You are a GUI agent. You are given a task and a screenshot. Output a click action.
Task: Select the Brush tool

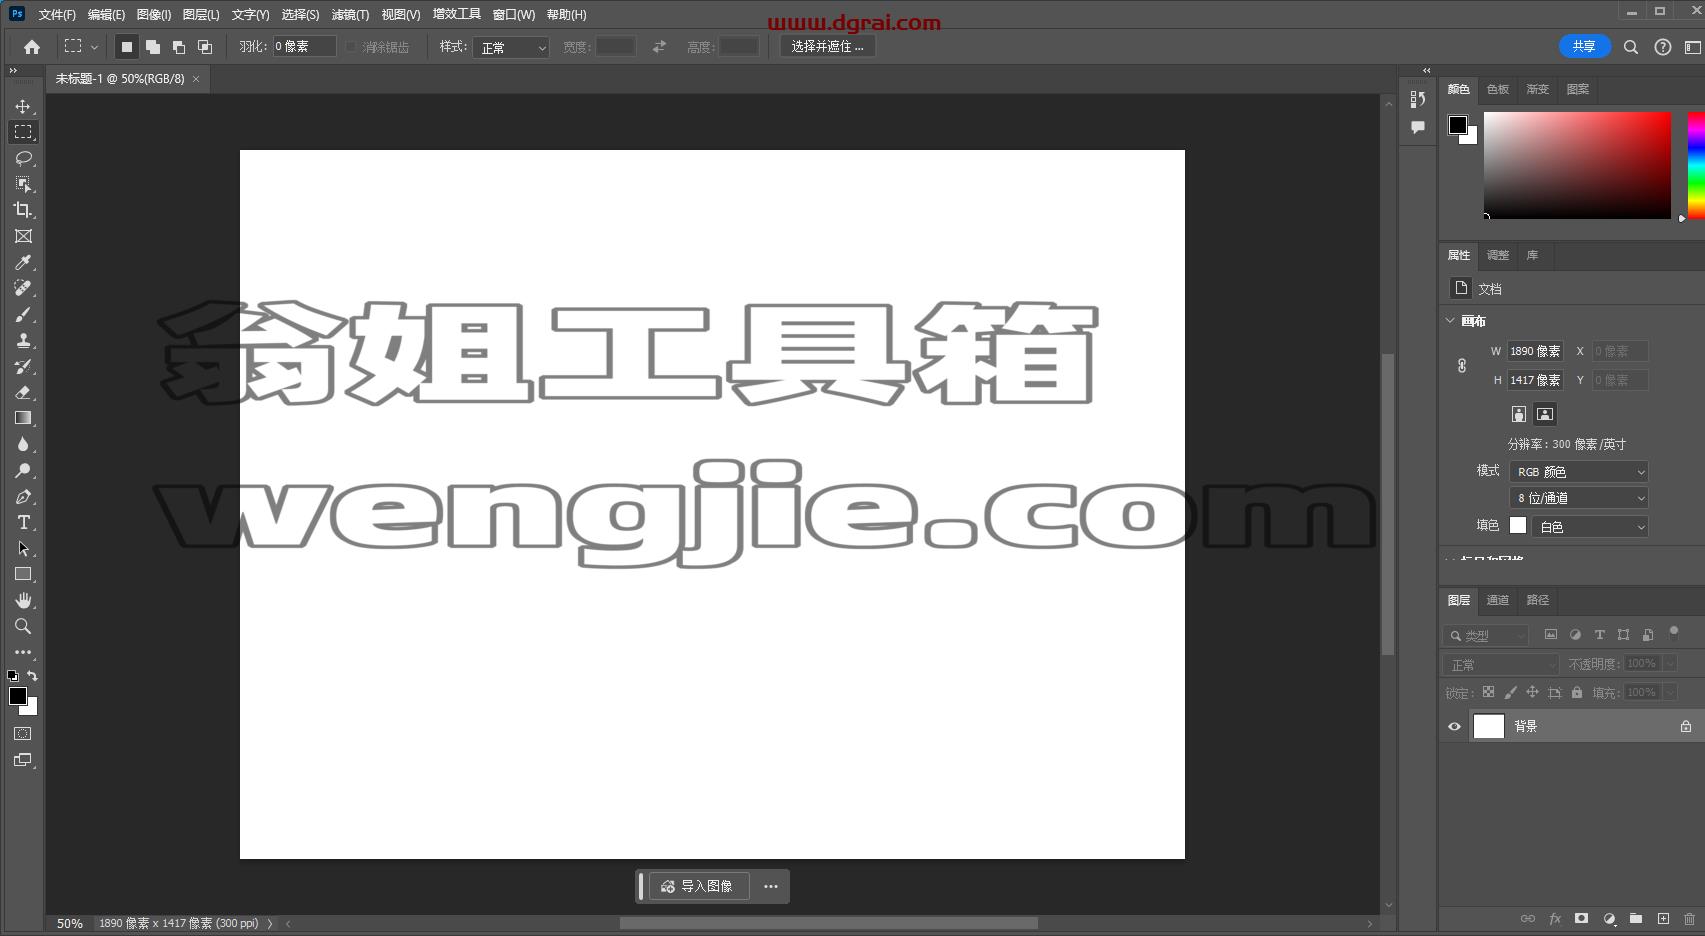click(23, 314)
